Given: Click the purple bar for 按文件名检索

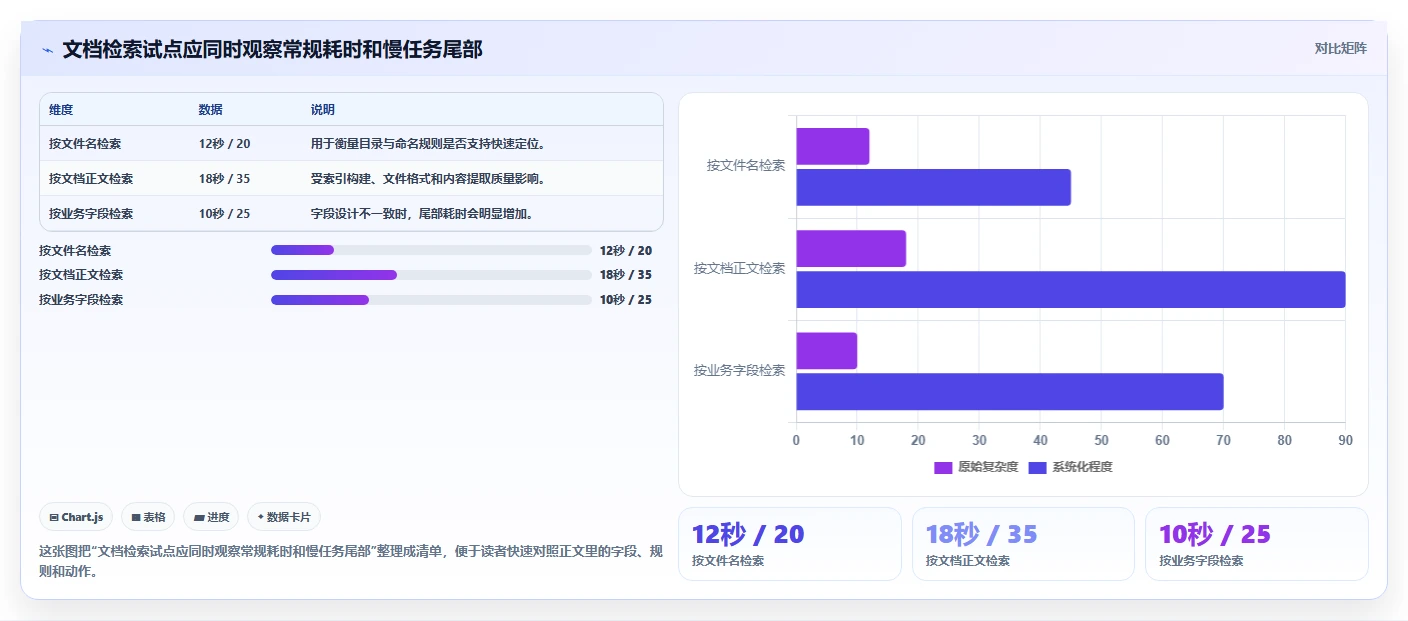Looking at the screenshot, I should pos(832,146).
